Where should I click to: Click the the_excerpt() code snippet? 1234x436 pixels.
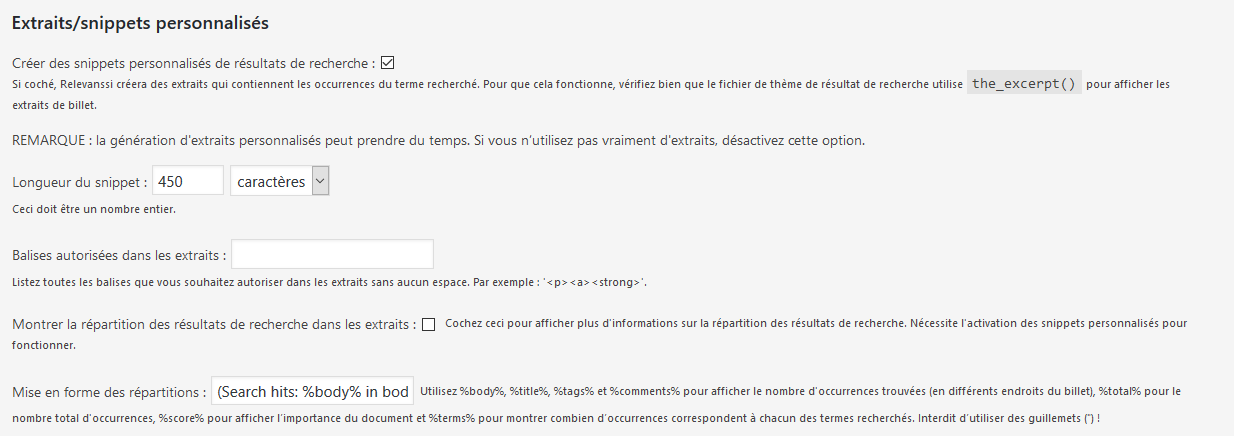point(1024,84)
